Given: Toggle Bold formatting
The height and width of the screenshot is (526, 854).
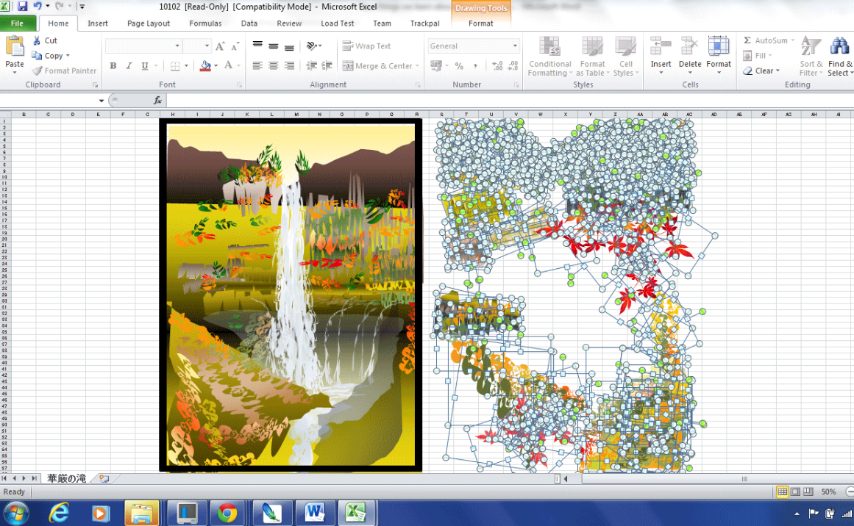Looking at the screenshot, I should [x=113, y=66].
